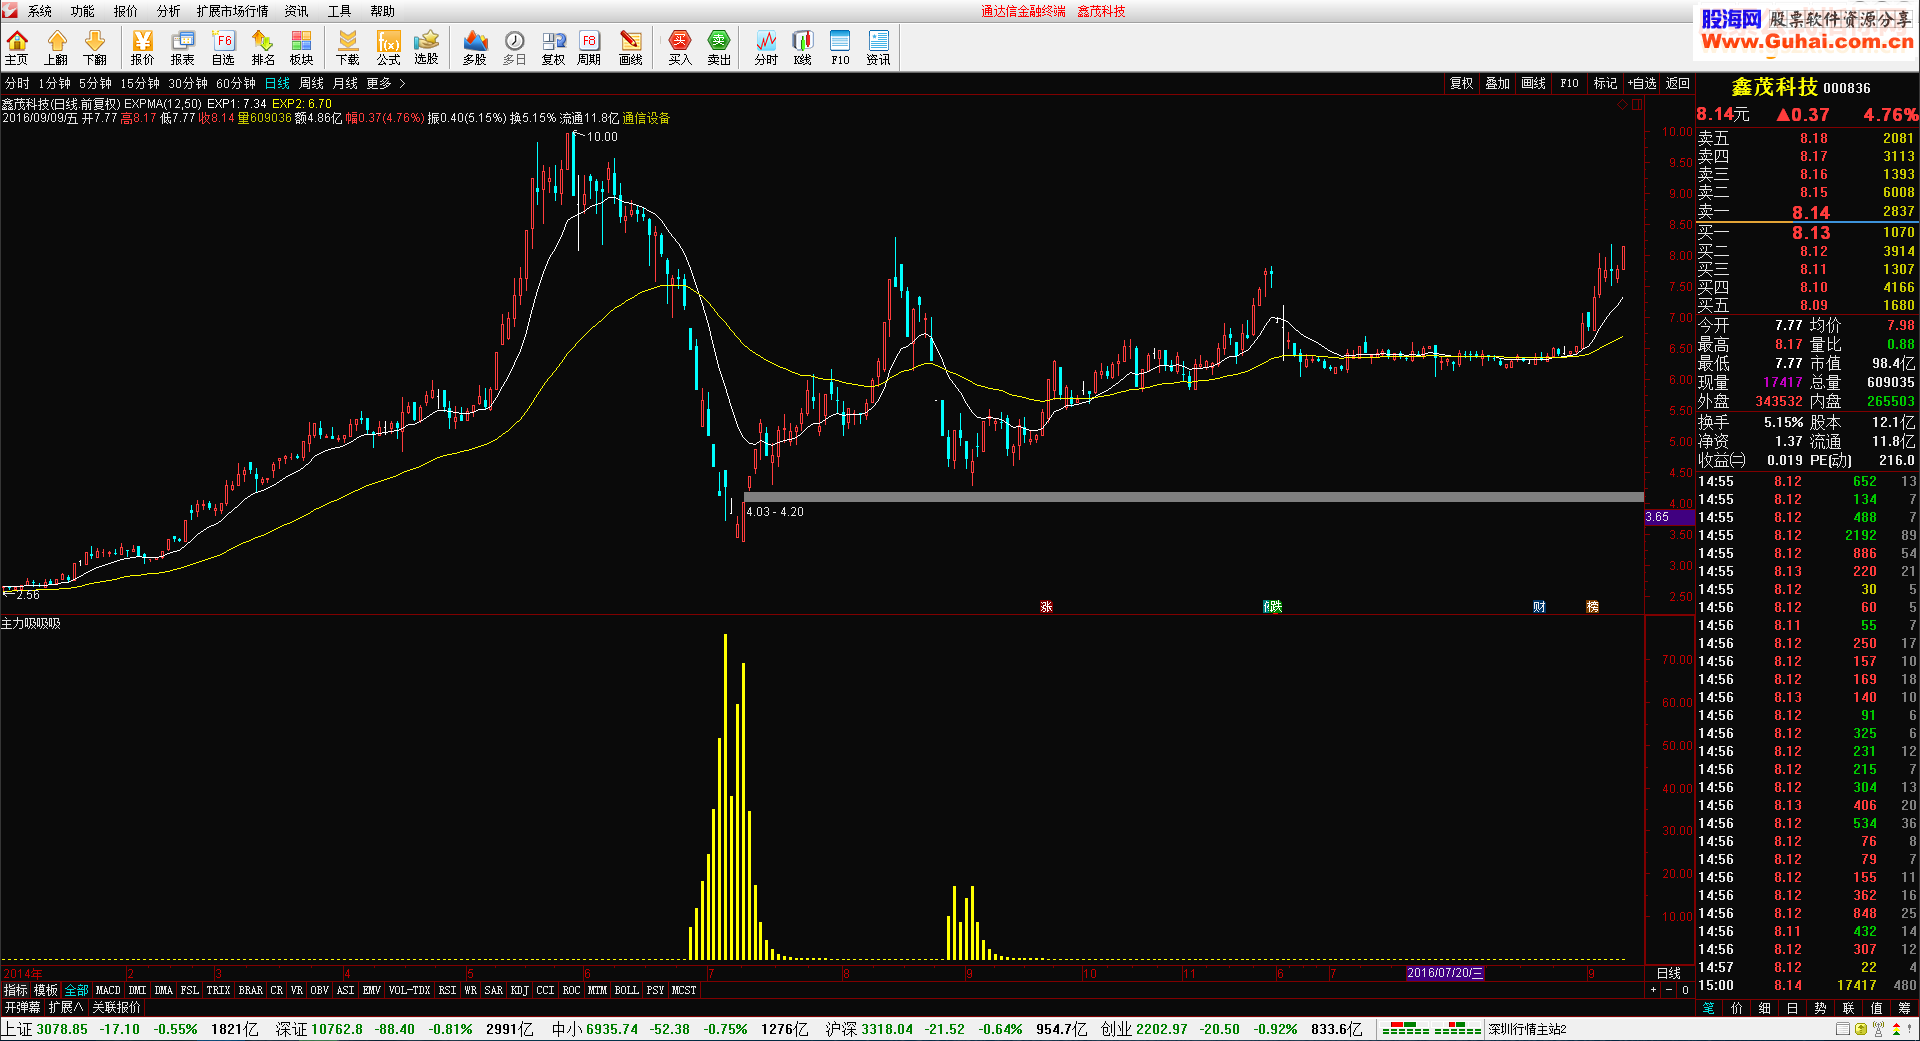Open the 报价 quotes icon
Screen dimensions: 1920x1041
click(x=142, y=47)
